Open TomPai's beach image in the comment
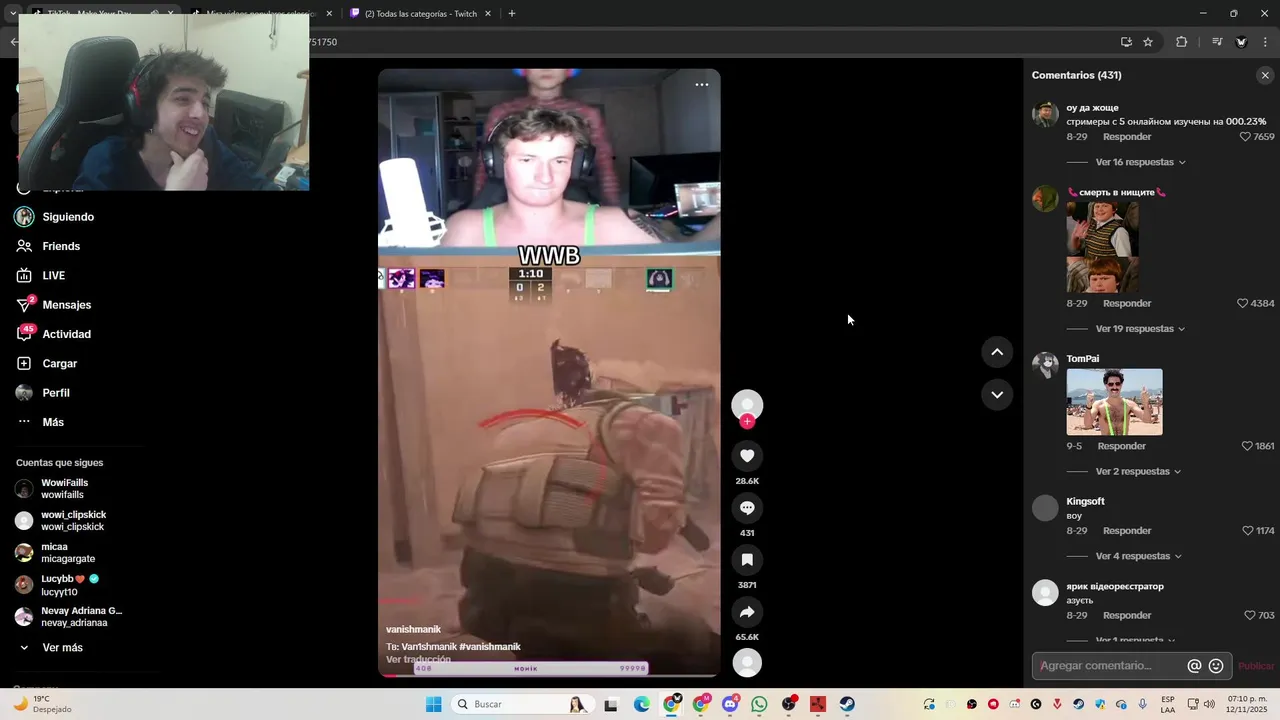1280x720 pixels. coord(1114,402)
